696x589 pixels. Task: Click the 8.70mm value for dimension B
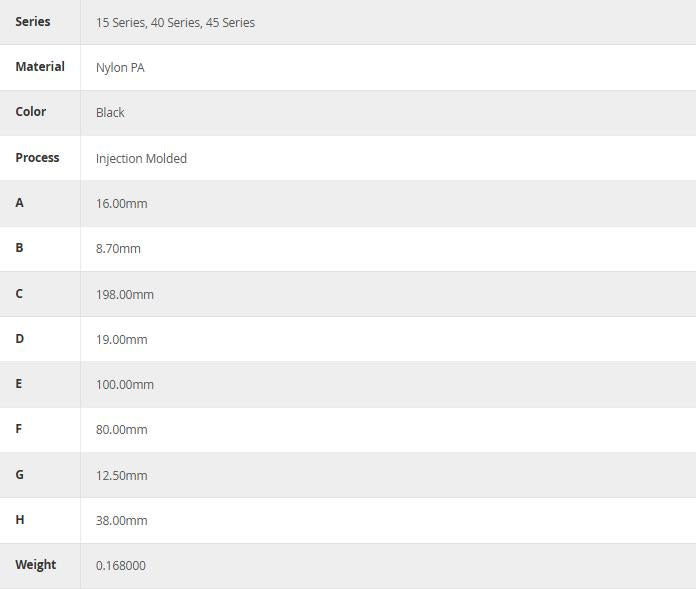(118, 248)
